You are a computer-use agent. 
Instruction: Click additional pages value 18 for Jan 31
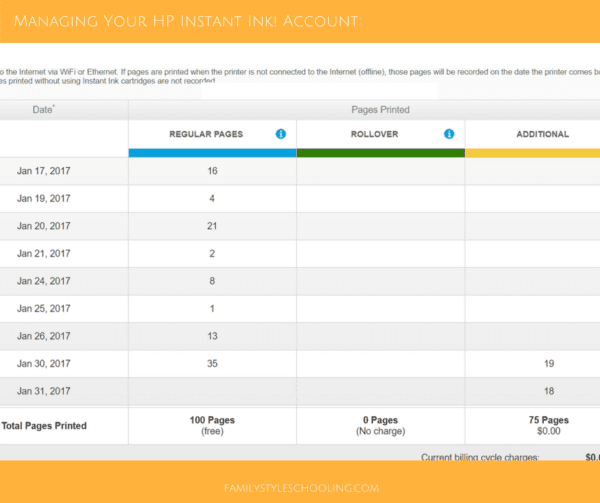[x=549, y=391]
